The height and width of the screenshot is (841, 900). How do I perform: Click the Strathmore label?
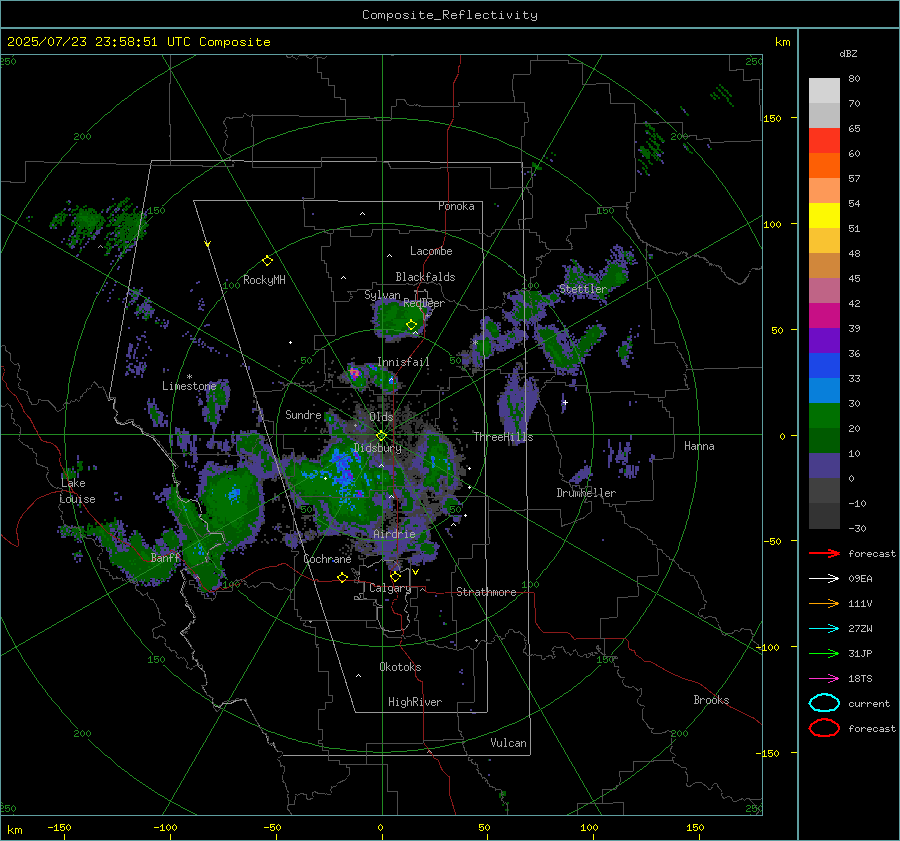[x=486, y=592]
